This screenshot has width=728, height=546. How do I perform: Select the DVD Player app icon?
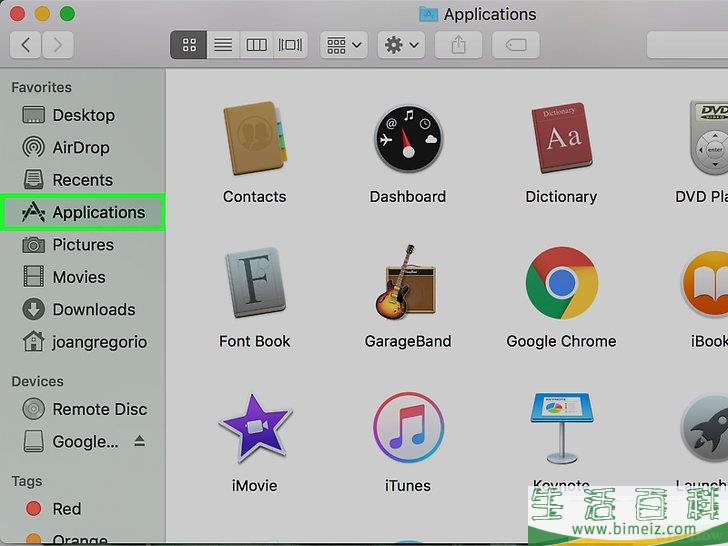pyautogui.click(x=709, y=137)
